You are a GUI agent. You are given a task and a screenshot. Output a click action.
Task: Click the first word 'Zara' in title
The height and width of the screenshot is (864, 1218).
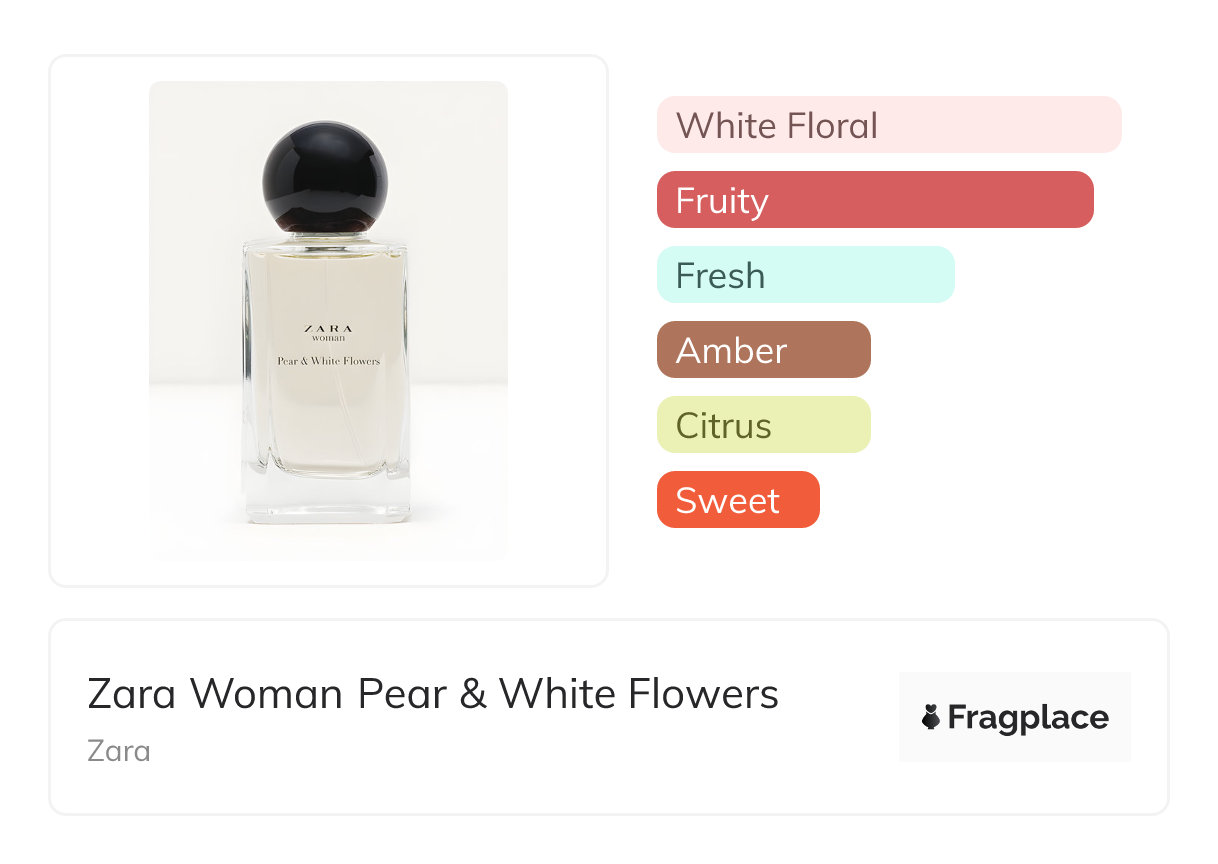click(133, 694)
